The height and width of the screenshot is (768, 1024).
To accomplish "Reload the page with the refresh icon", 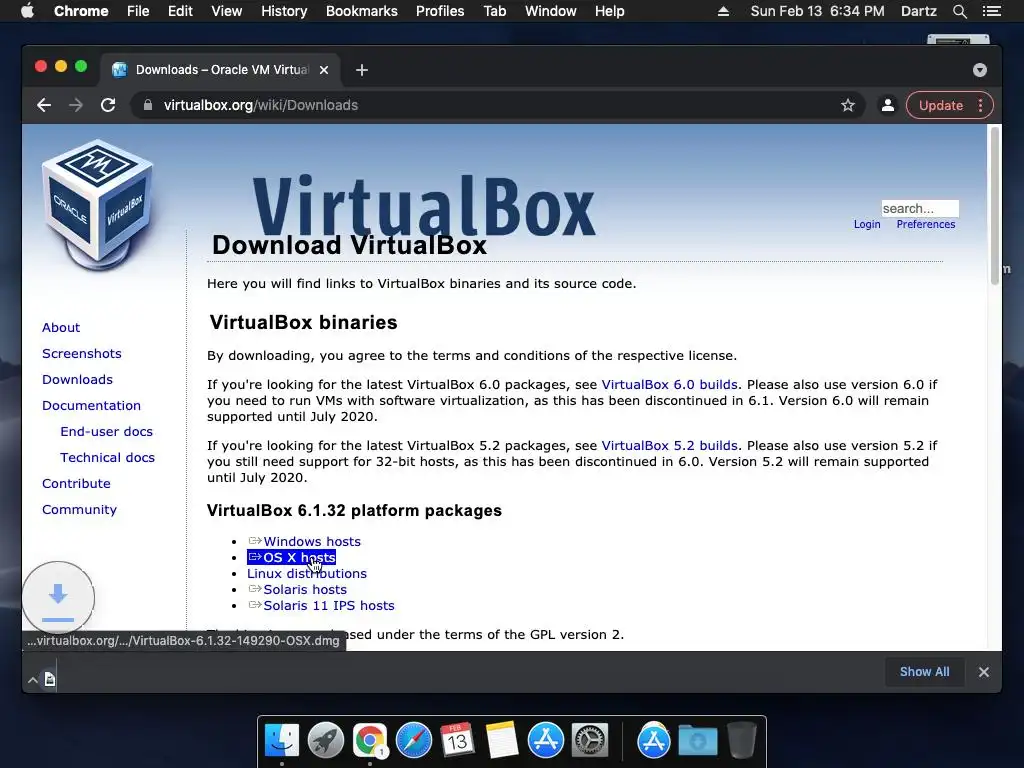I will pyautogui.click(x=108, y=105).
